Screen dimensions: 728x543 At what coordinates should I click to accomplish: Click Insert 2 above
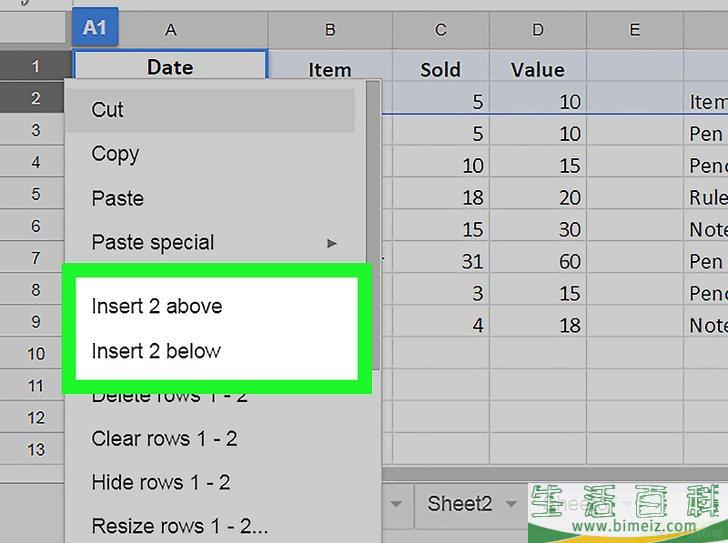click(x=157, y=306)
